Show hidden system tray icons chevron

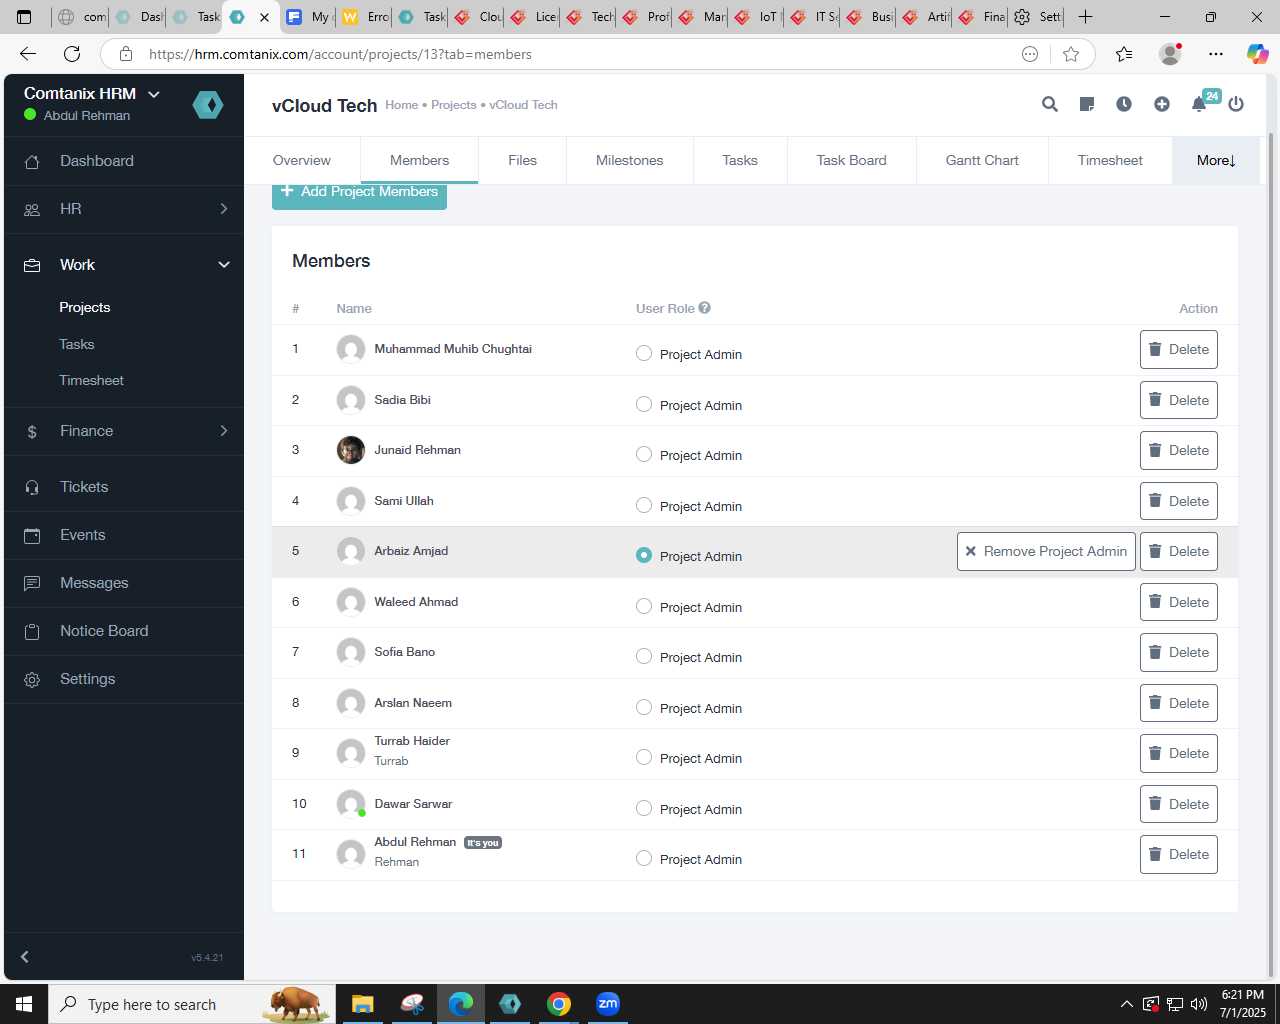click(1126, 1004)
